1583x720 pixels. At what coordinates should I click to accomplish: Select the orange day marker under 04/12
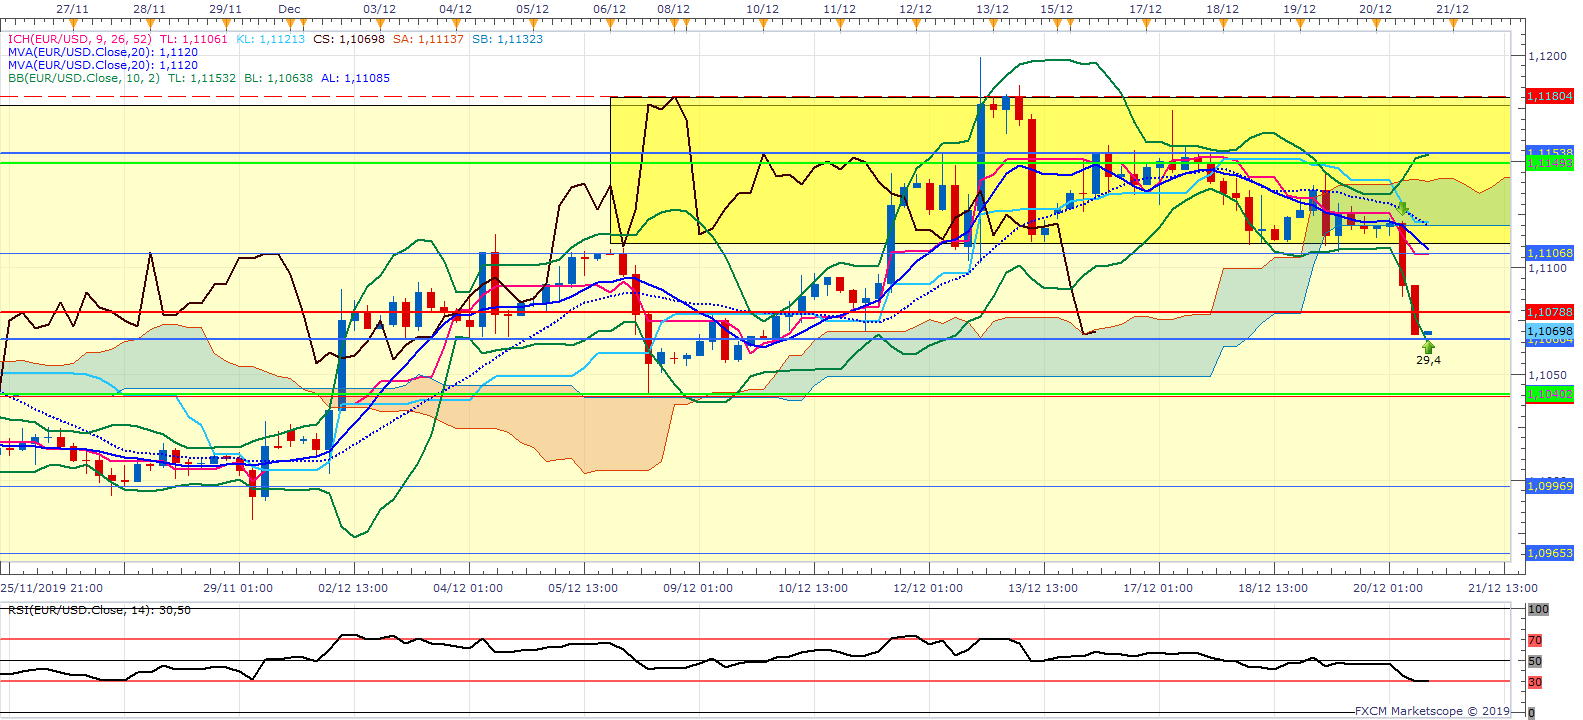456,22
